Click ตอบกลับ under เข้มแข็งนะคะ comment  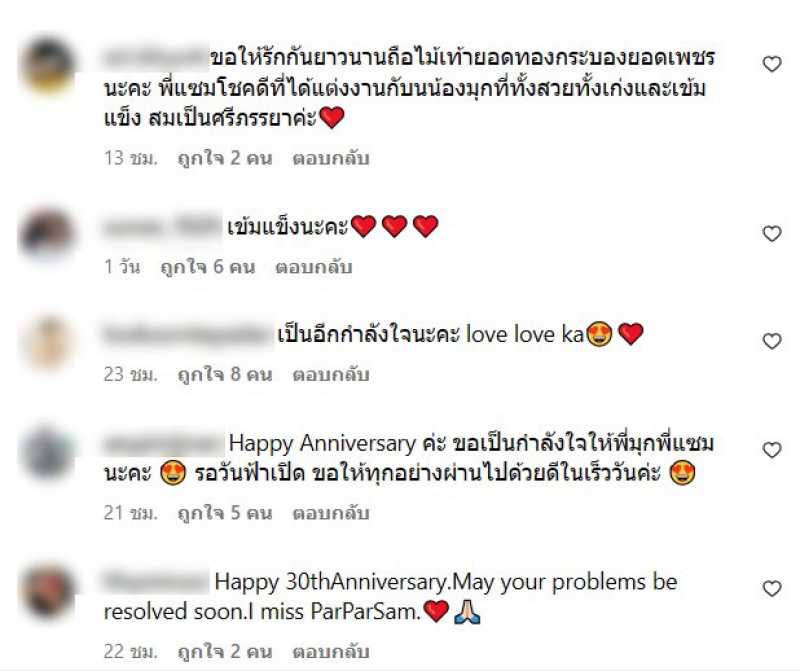point(314,267)
